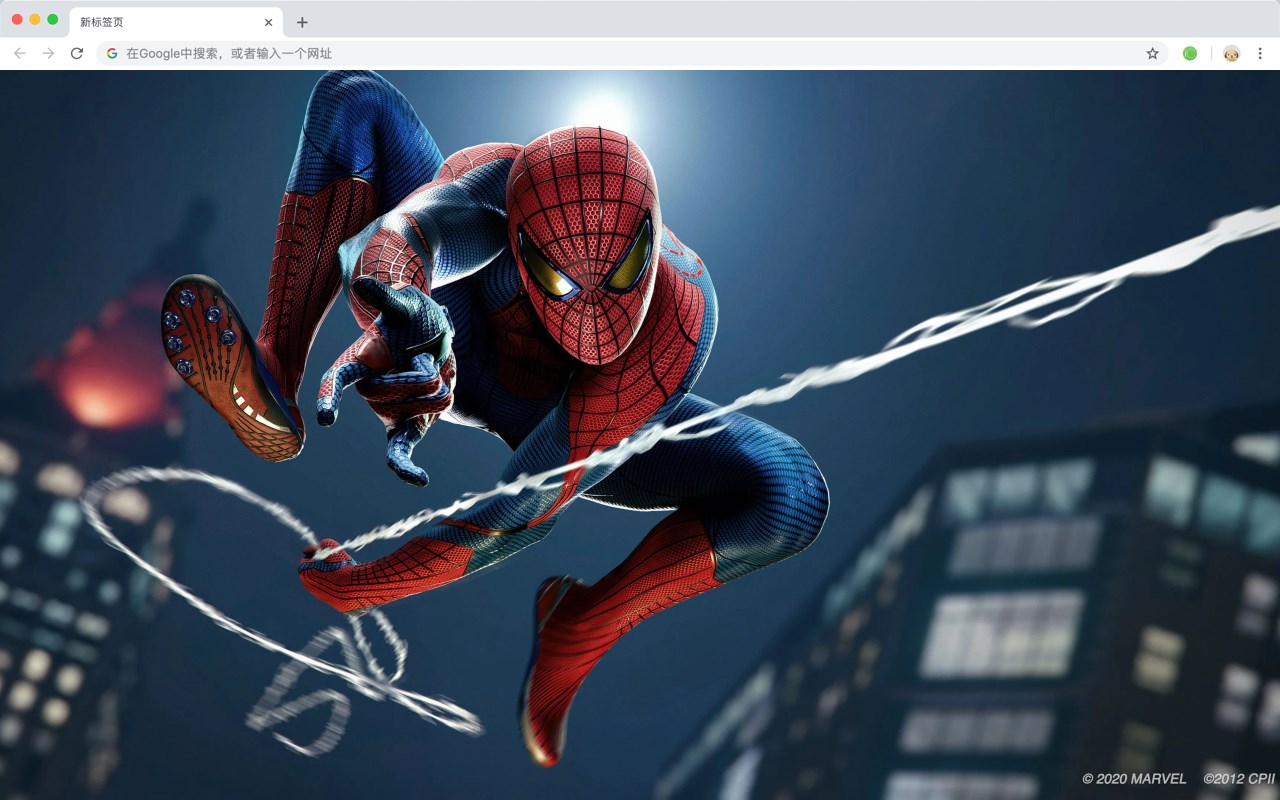Screen dimensions: 1280x800
Task: Reload the page with the refresh icon
Action: click(x=77, y=53)
